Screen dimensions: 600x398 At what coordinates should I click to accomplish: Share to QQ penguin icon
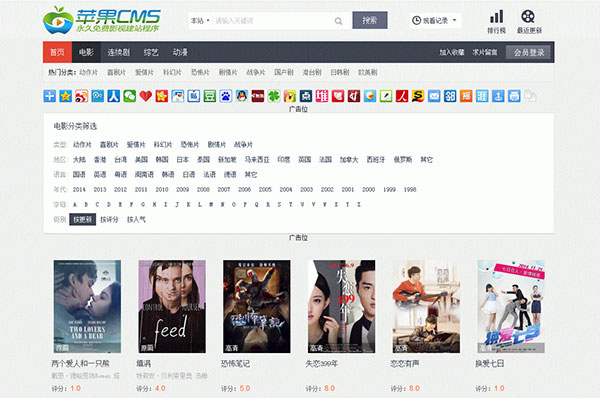tap(241, 96)
